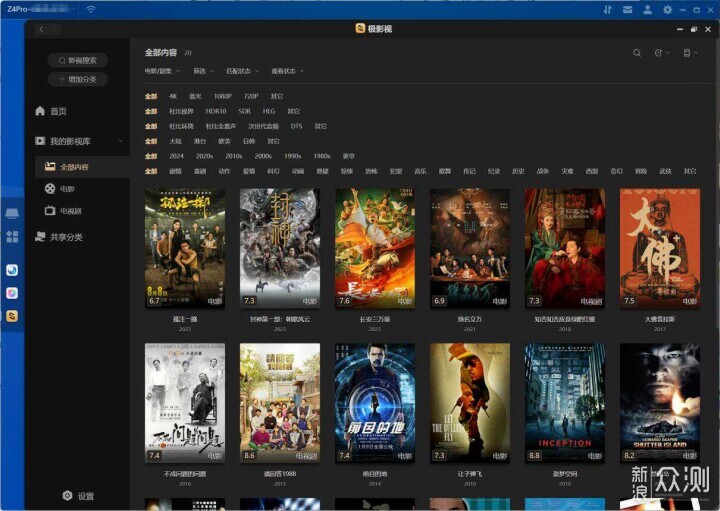Click the disk drive icon in blue dock
Image resolution: width=720 pixels, height=511 pixels.
tap(12, 213)
